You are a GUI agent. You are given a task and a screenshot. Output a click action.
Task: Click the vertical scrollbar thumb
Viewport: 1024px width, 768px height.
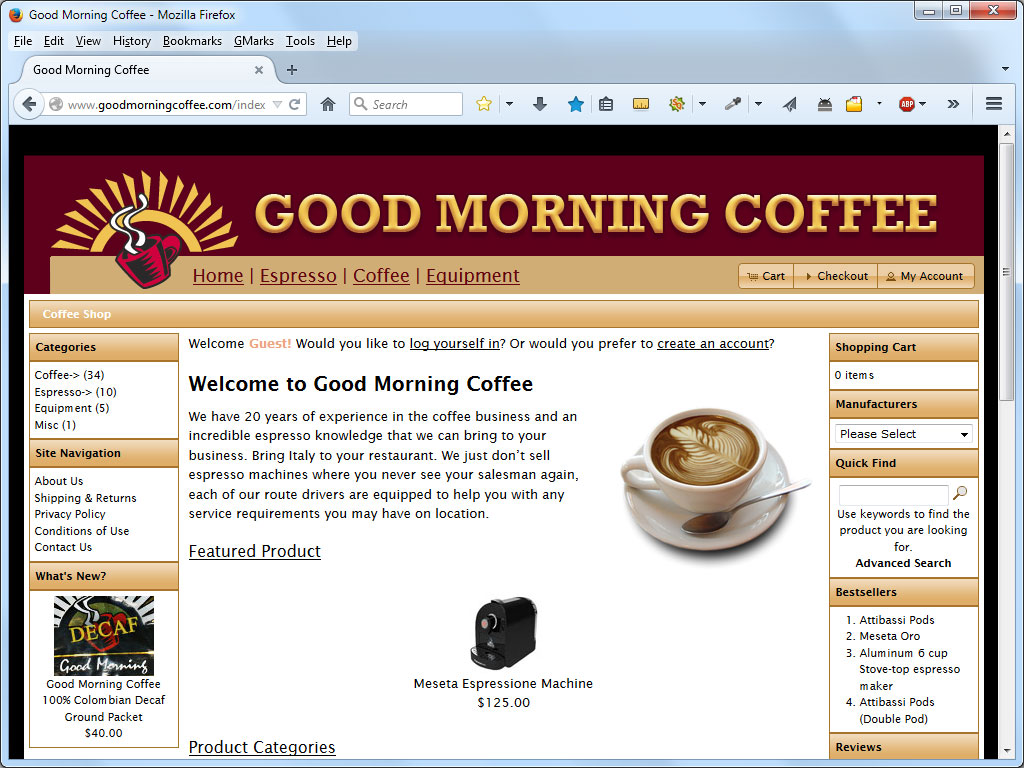1006,270
